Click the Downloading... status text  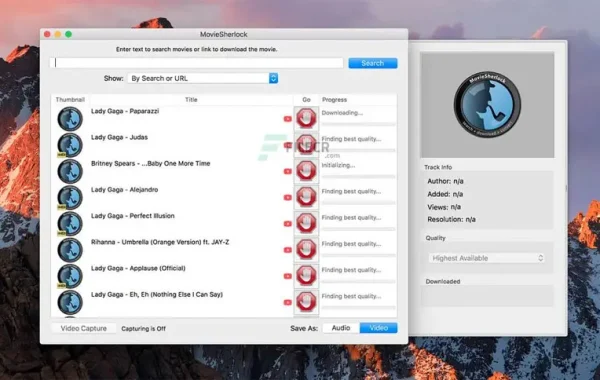tap(342, 113)
